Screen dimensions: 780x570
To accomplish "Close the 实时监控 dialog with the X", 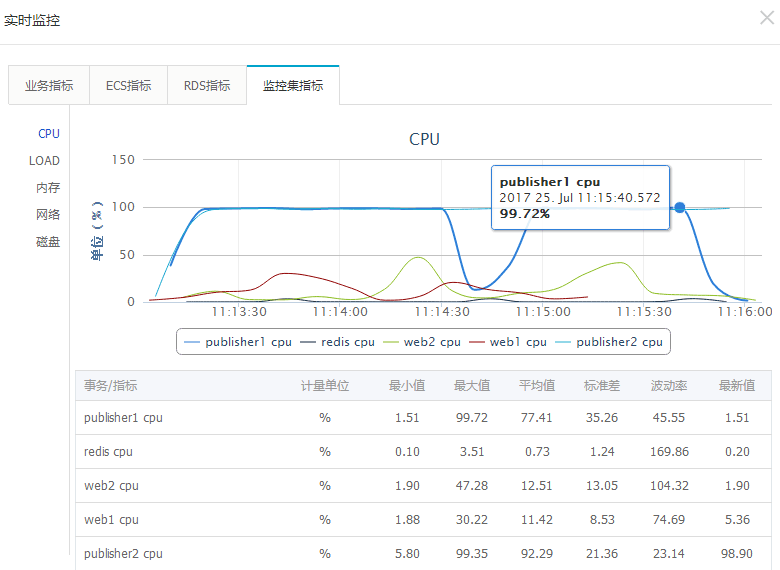I will pos(767,18).
